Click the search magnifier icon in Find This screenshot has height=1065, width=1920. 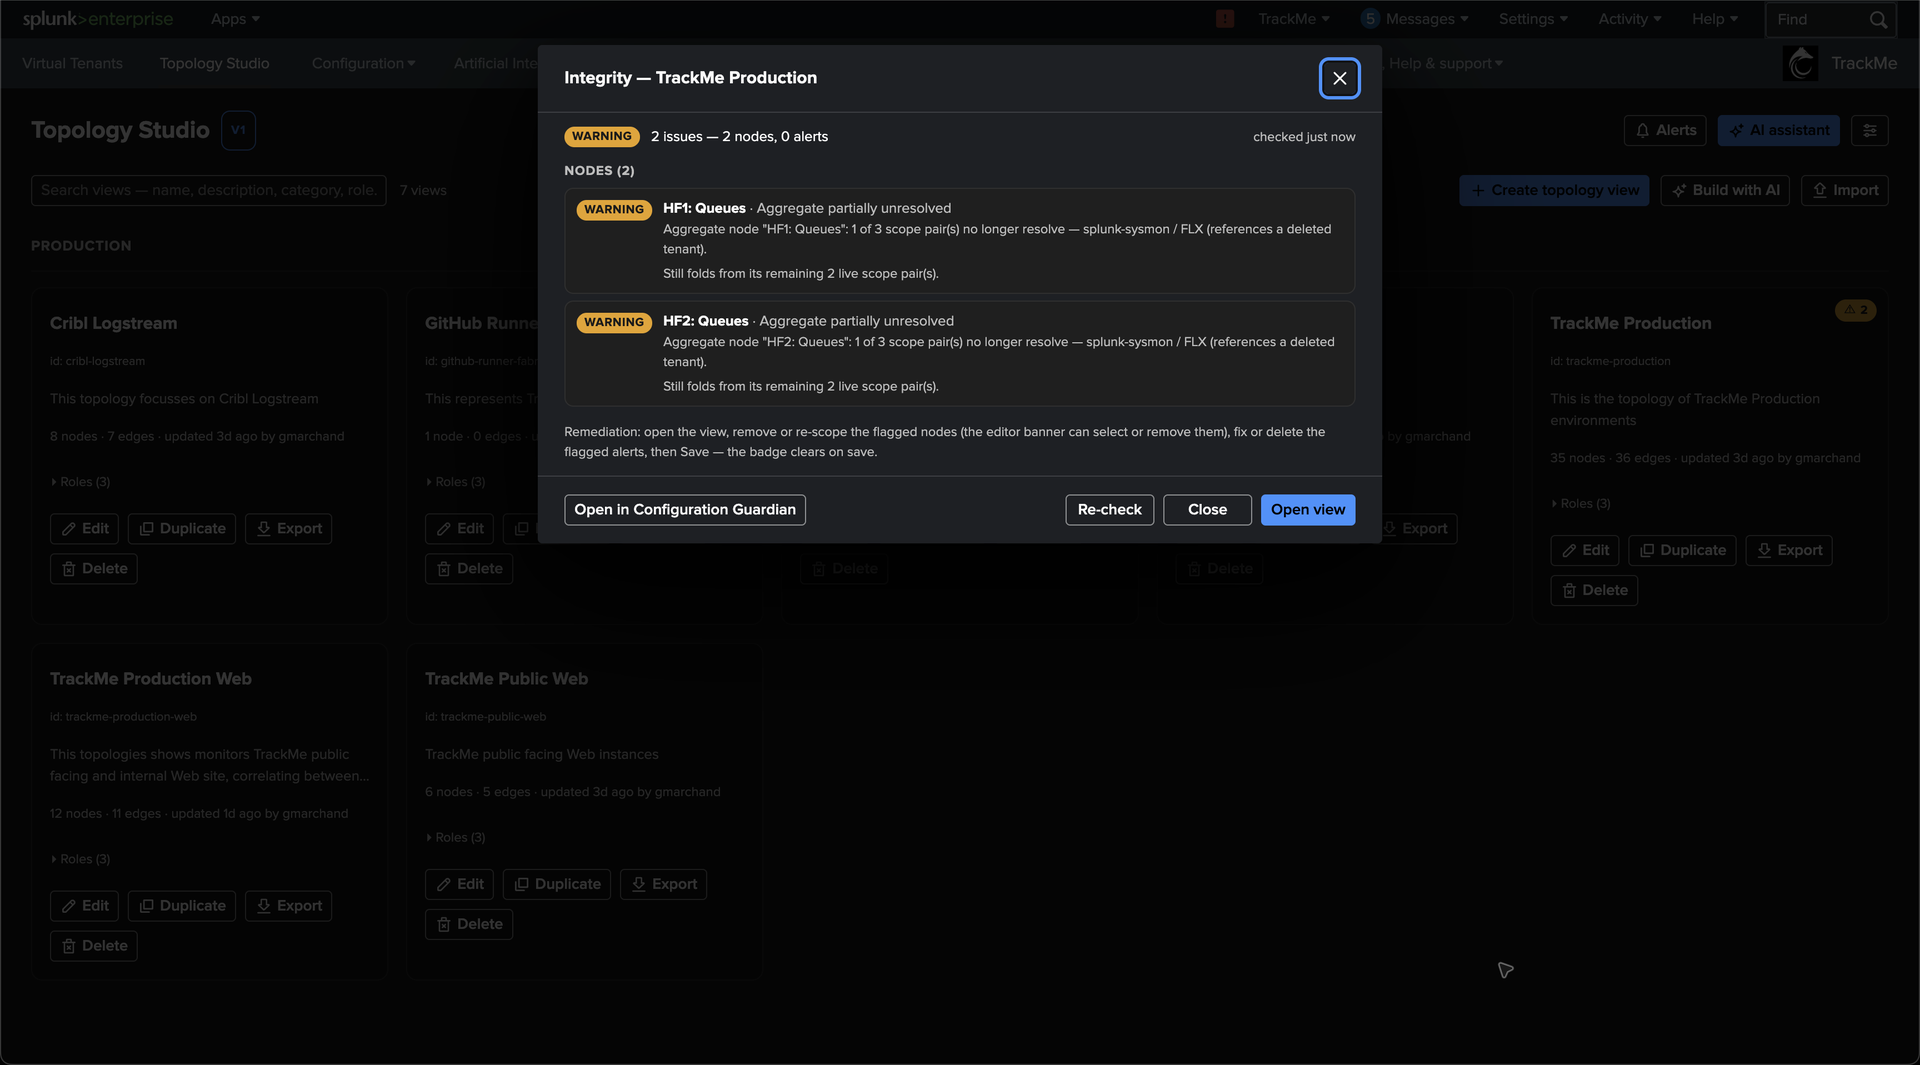(1878, 20)
